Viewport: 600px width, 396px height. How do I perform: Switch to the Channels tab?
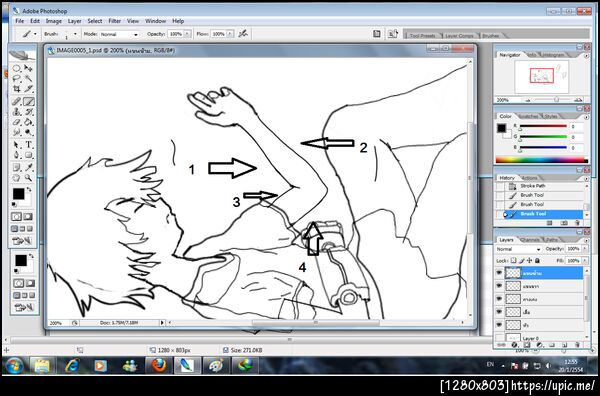(530, 240)
